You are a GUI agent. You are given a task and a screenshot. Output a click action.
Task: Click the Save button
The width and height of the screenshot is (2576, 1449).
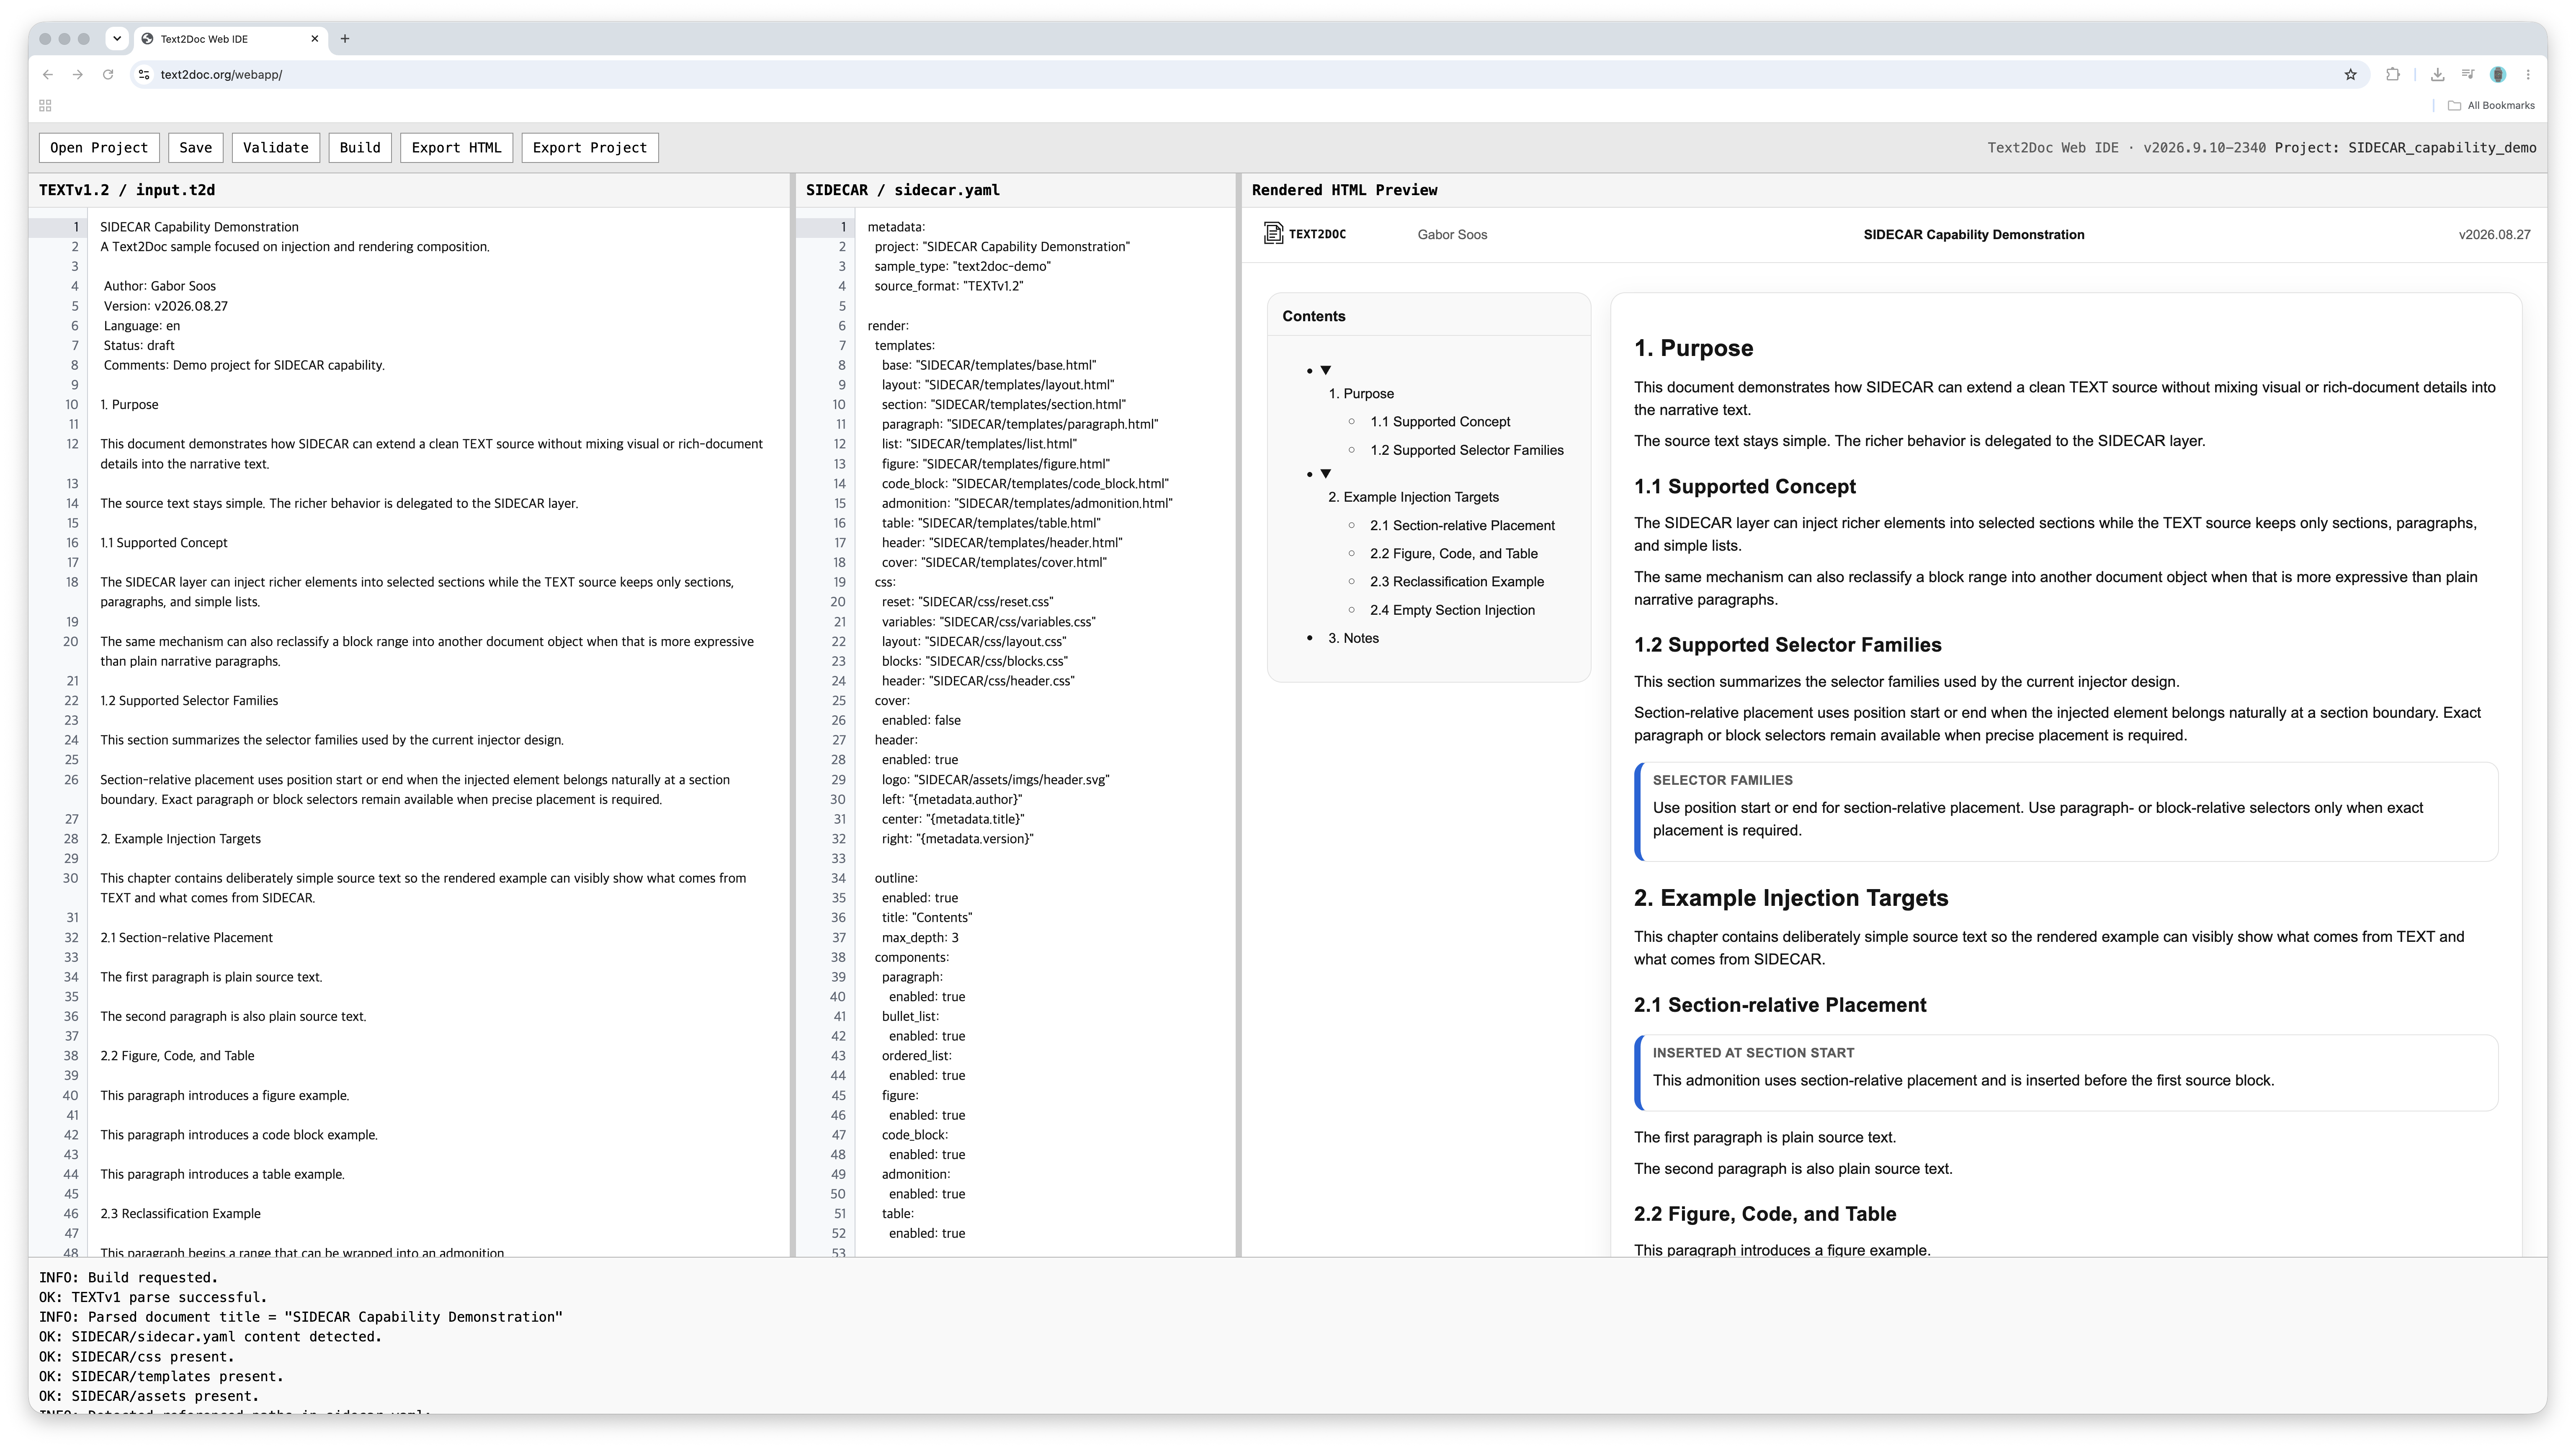click(x=196, y=148)
